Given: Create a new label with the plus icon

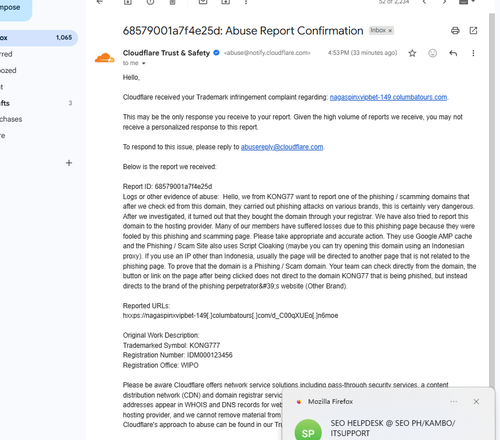Looking at the screenshot, I should [69, 163].
